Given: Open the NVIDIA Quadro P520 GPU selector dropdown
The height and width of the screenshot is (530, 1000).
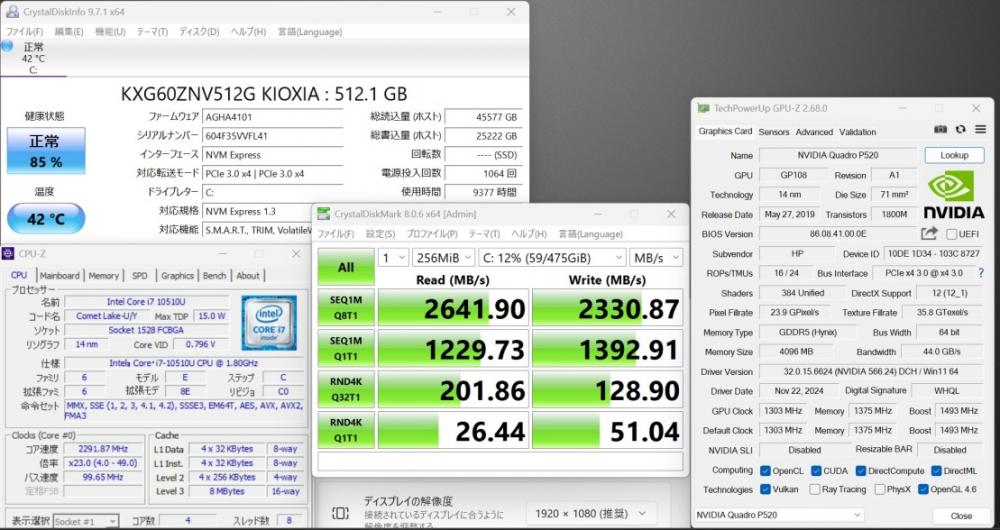Looking at the screenshot, I should pos(779,515).
